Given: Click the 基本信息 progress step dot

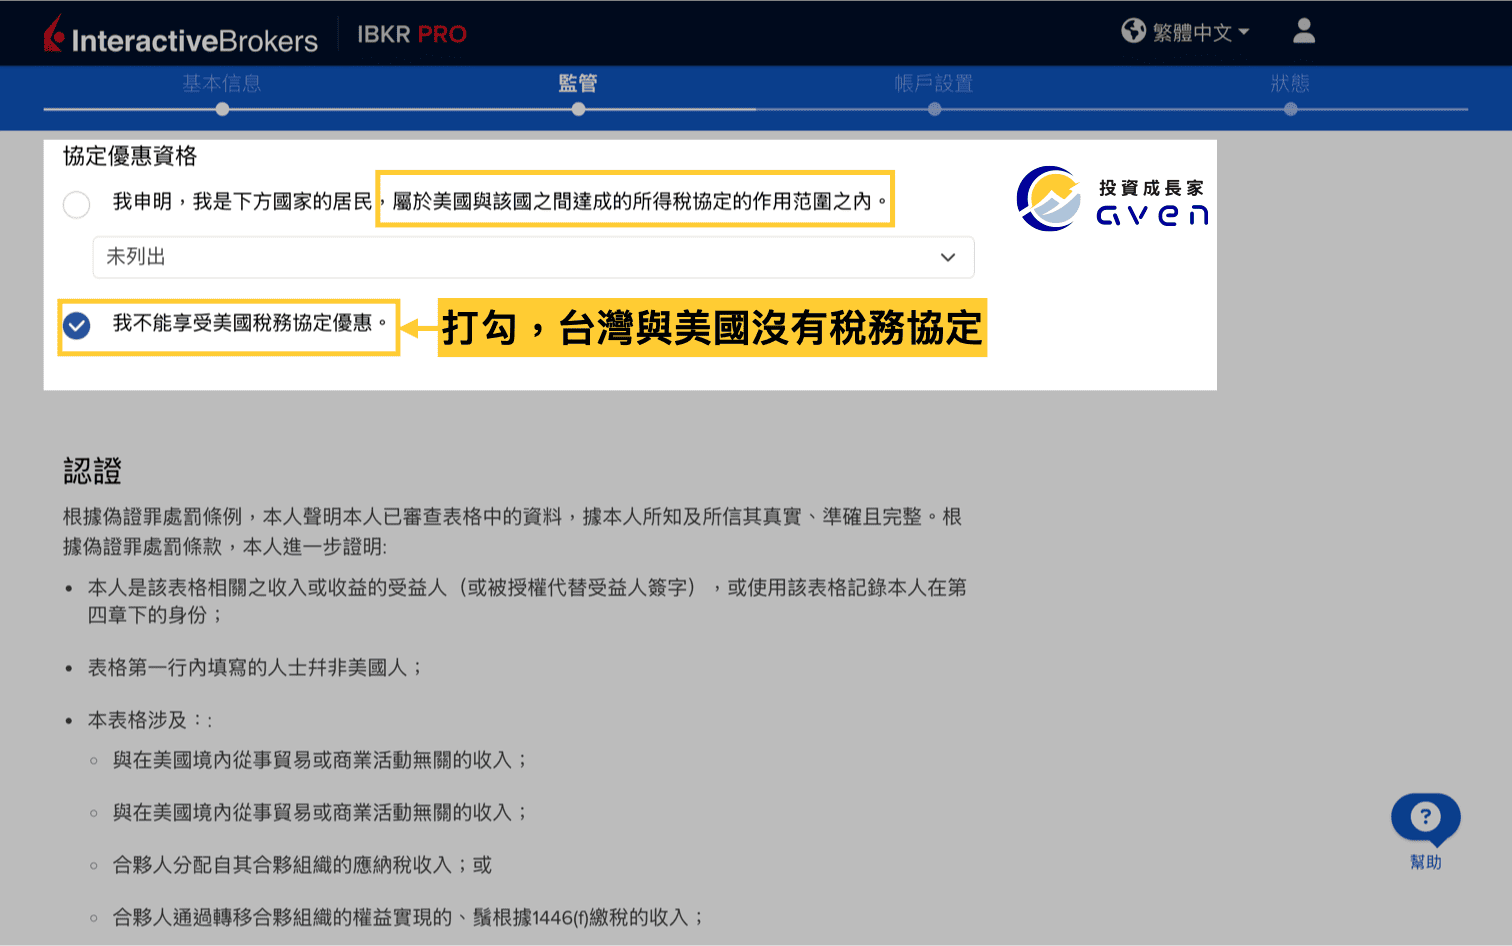Looking at the screenshot, I should pyautogui.click(x=221, y=108).
